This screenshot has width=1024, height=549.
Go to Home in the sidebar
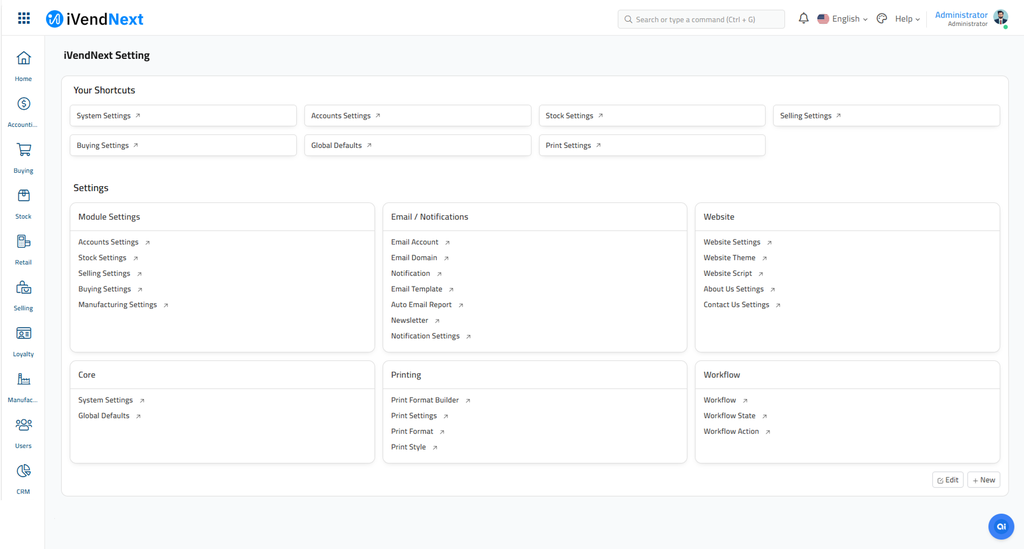tap(24, 66)
